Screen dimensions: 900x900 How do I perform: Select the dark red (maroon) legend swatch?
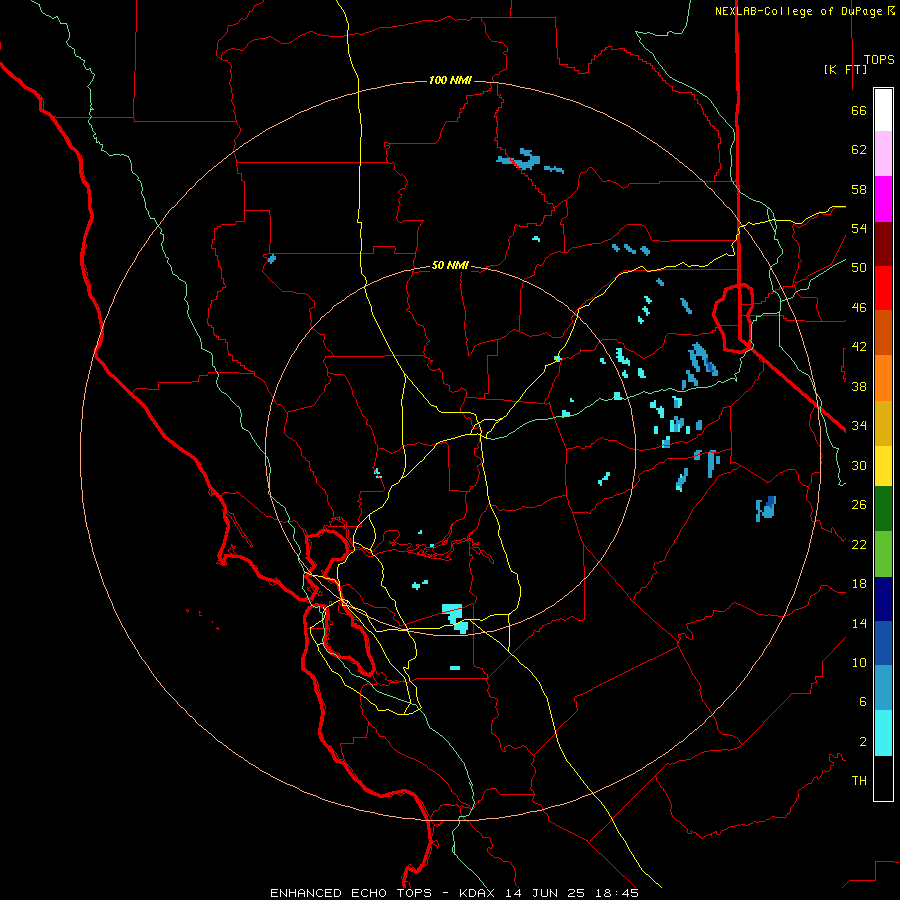pyautogui.click(x=883, y=244)
